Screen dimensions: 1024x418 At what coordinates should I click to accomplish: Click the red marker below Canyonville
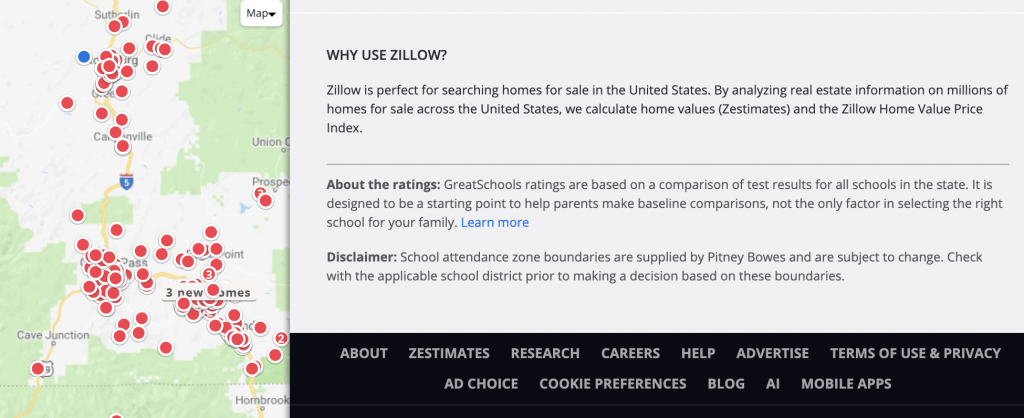(x=123, y=146)
